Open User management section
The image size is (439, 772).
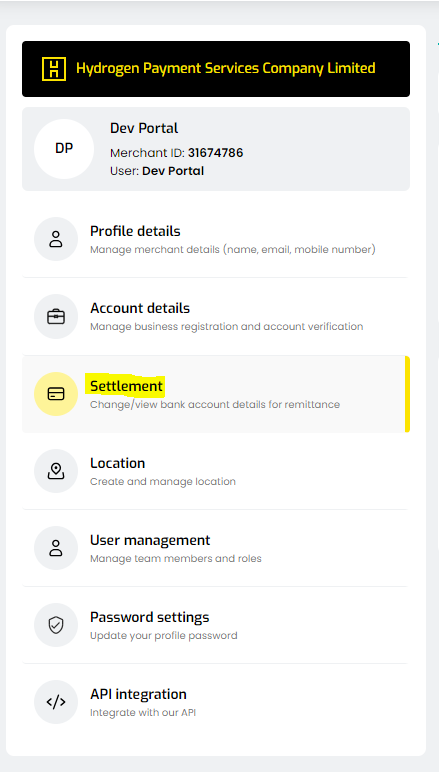click(216, 548)
